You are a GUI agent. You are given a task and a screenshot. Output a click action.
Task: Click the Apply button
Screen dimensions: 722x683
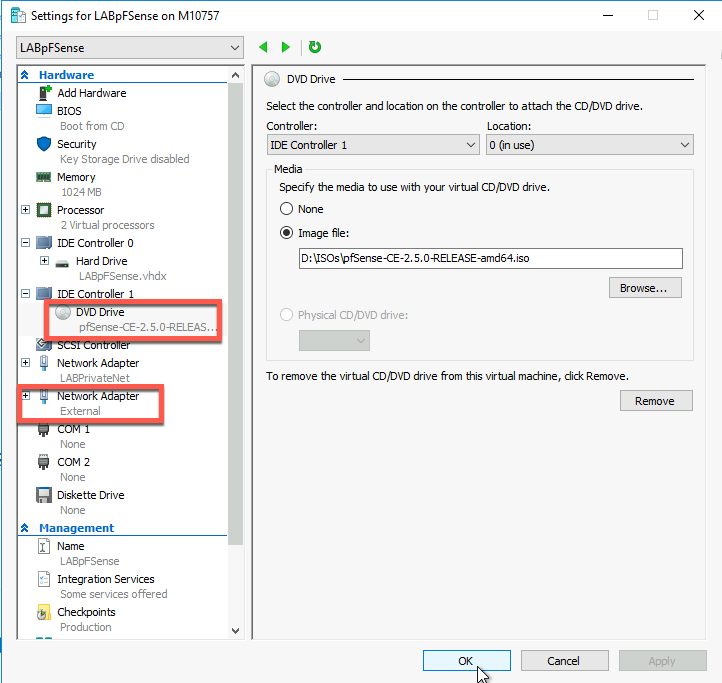tap(663, 661)
